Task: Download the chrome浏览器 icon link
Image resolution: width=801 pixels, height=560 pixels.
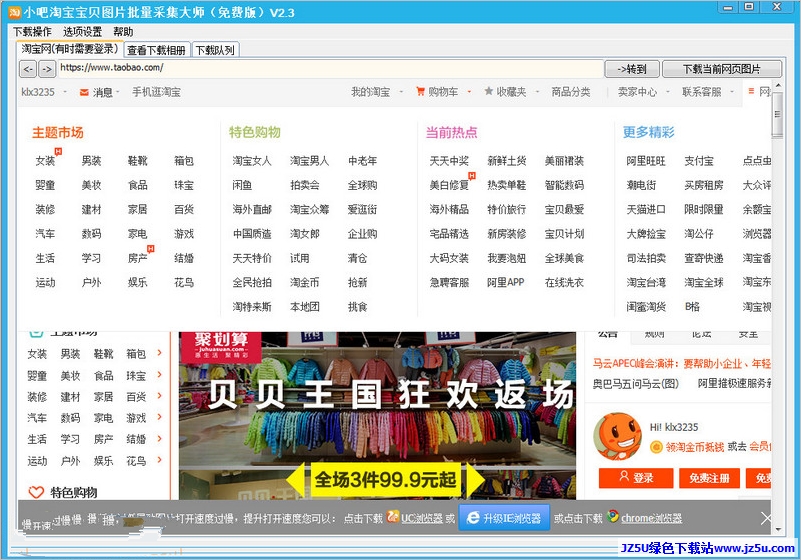Action: point(612,517)
